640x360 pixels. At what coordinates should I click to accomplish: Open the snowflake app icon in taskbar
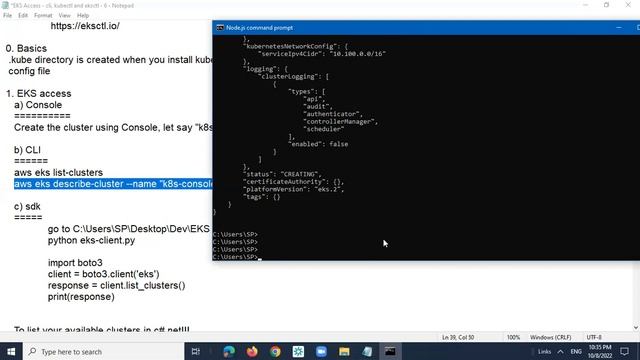298,351
